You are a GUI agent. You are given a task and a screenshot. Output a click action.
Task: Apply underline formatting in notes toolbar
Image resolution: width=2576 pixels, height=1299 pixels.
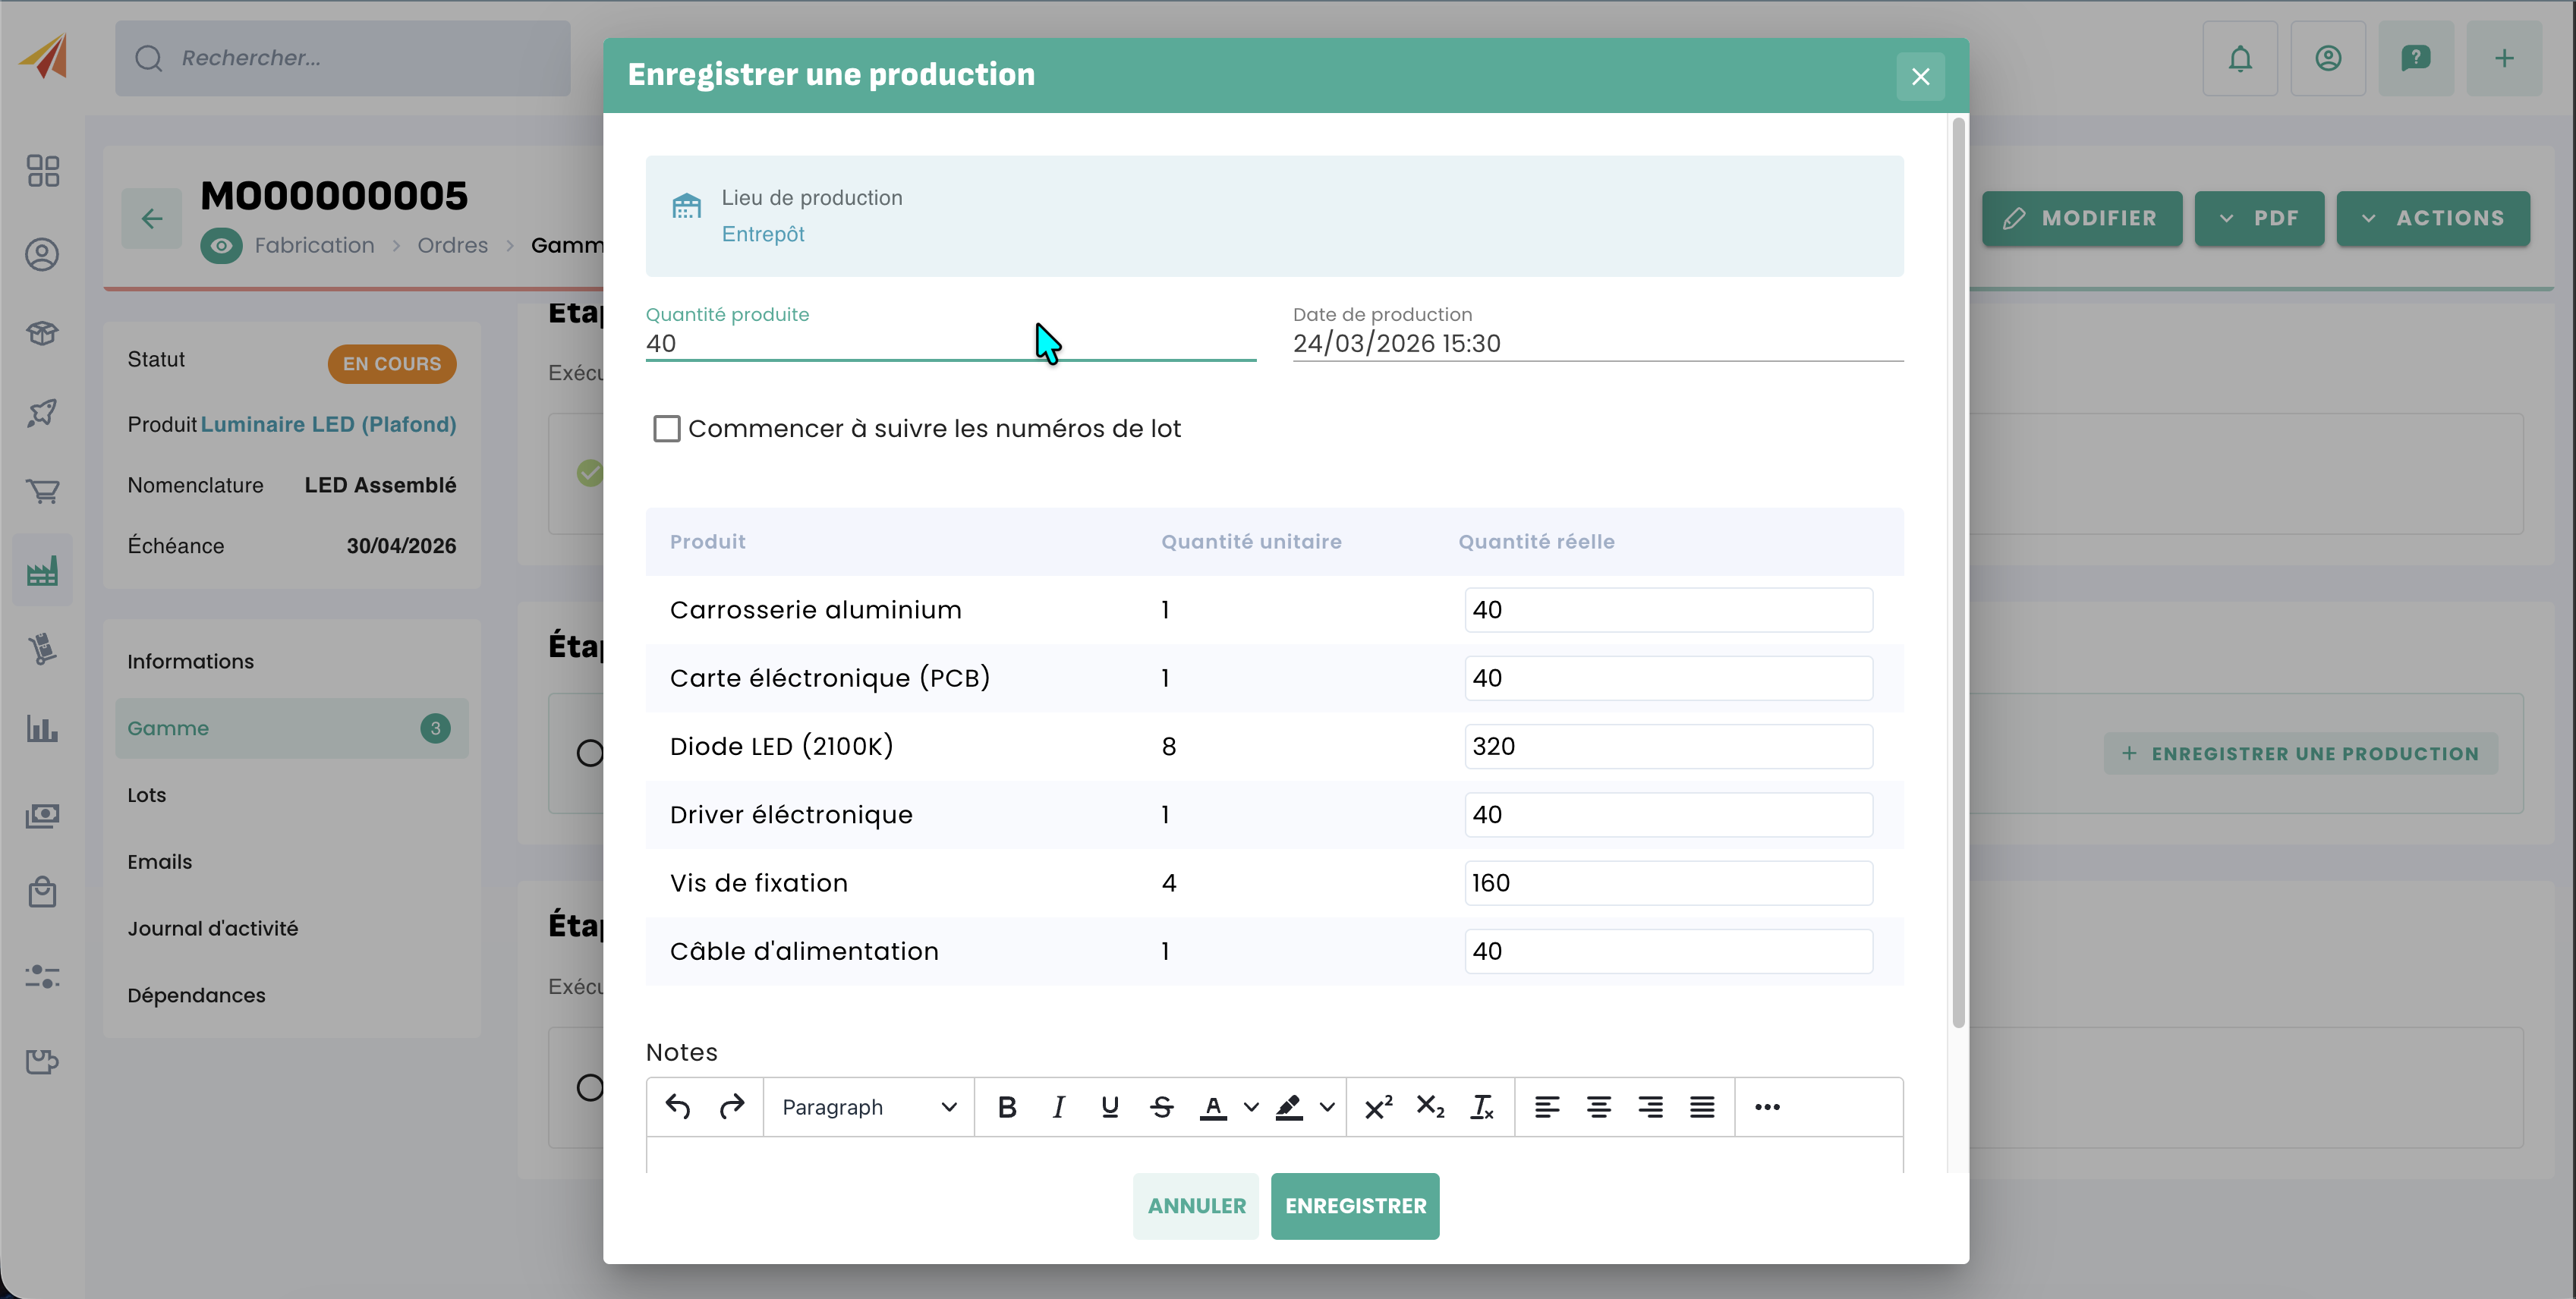tap(1109, 1107)
